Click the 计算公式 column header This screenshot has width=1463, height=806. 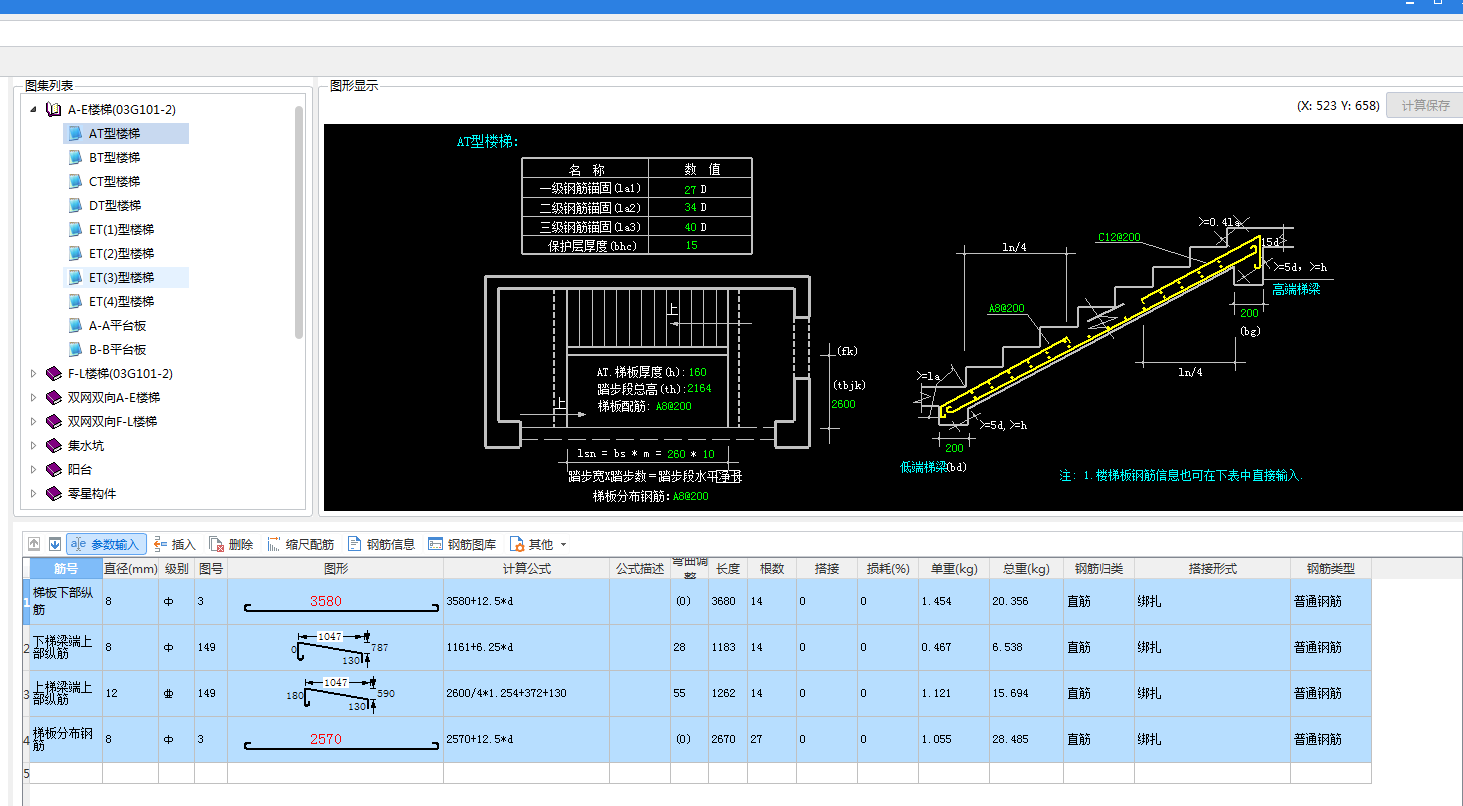[526, 568]
